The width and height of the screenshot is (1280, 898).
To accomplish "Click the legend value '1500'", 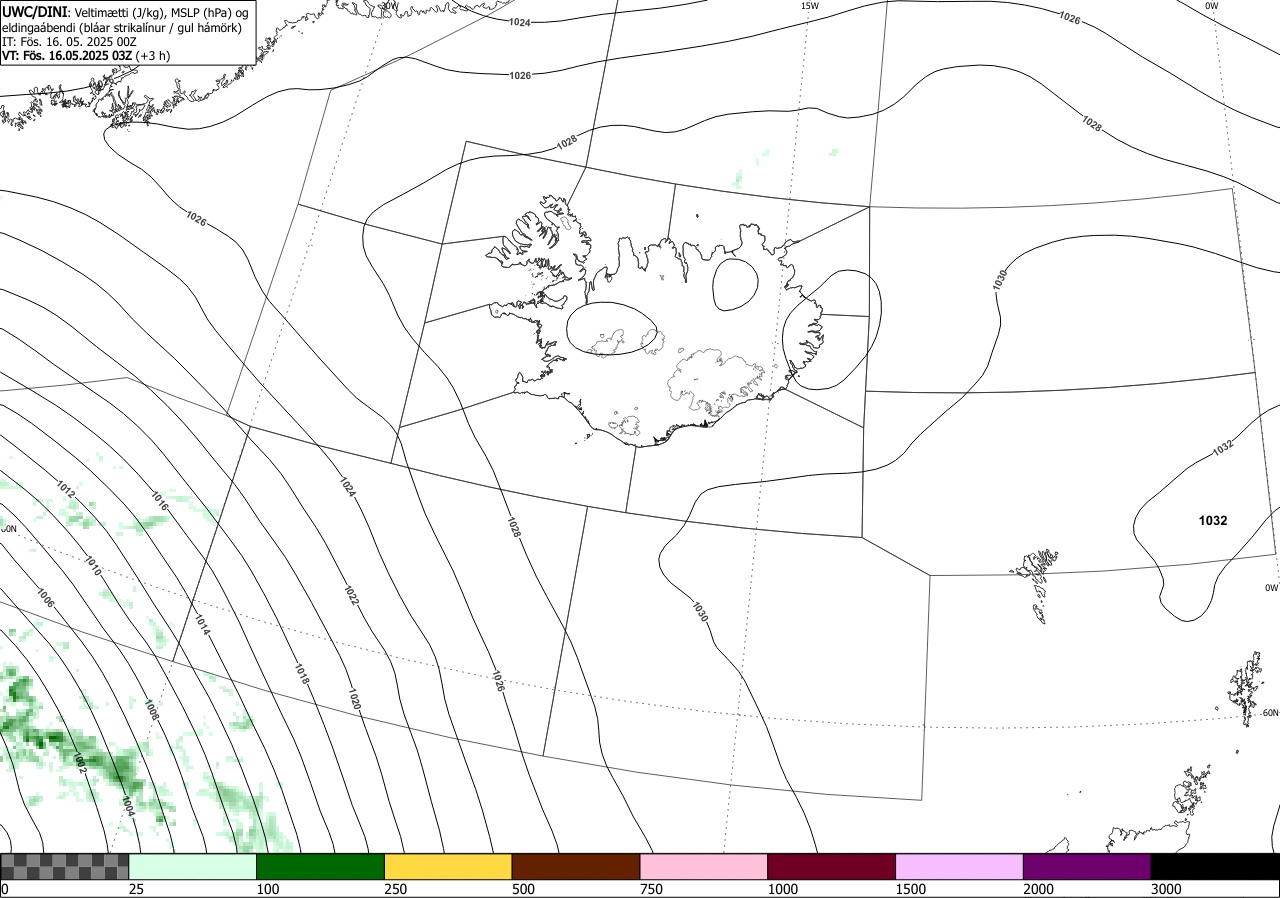I will pos(910,889).
